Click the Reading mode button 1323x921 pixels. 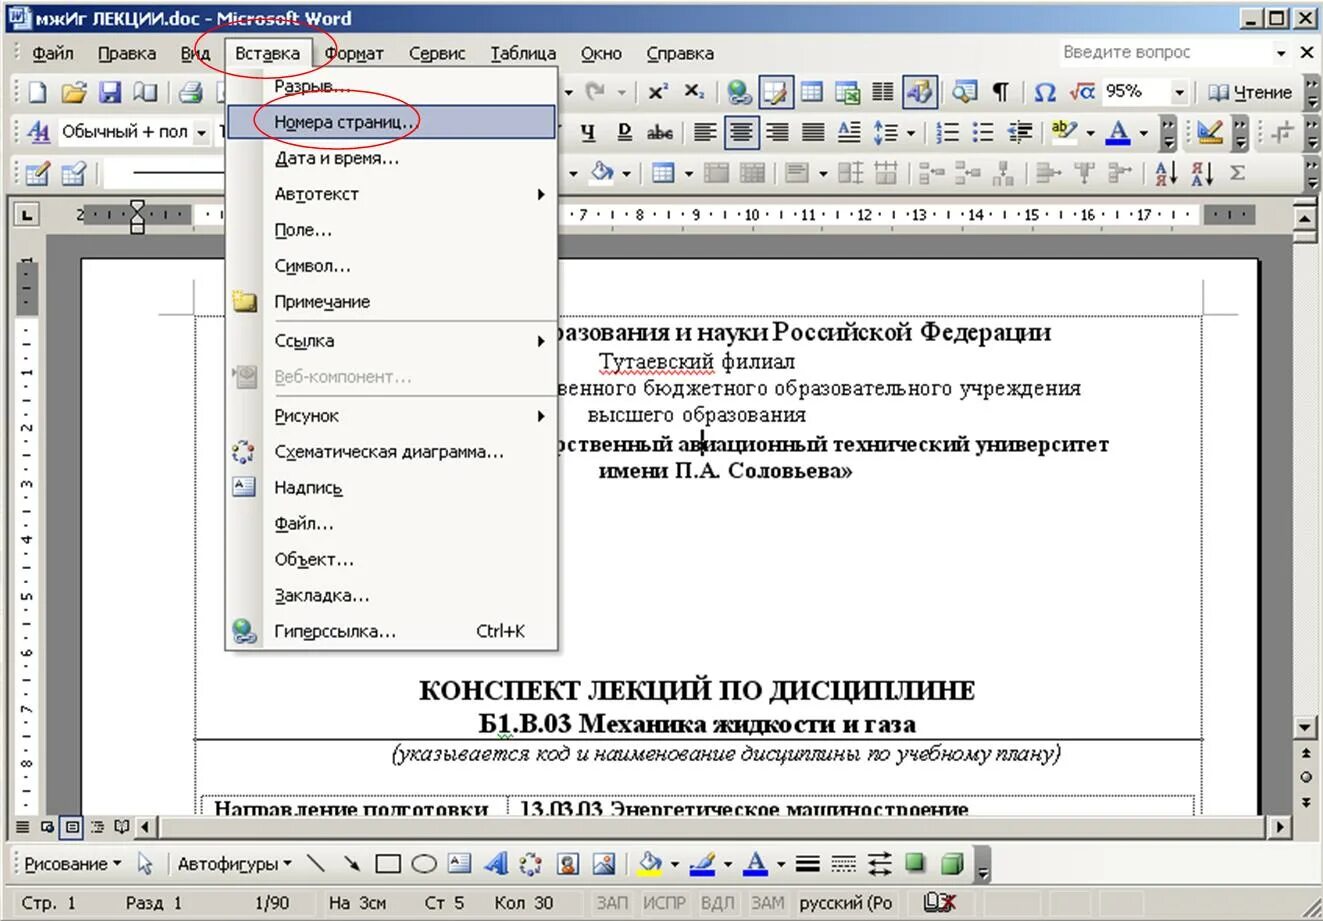point(1250,92)
